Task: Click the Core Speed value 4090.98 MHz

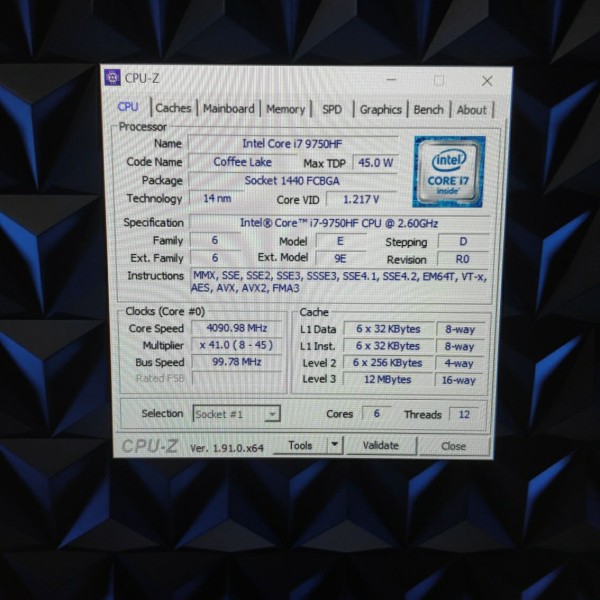Action: (236, 328)
